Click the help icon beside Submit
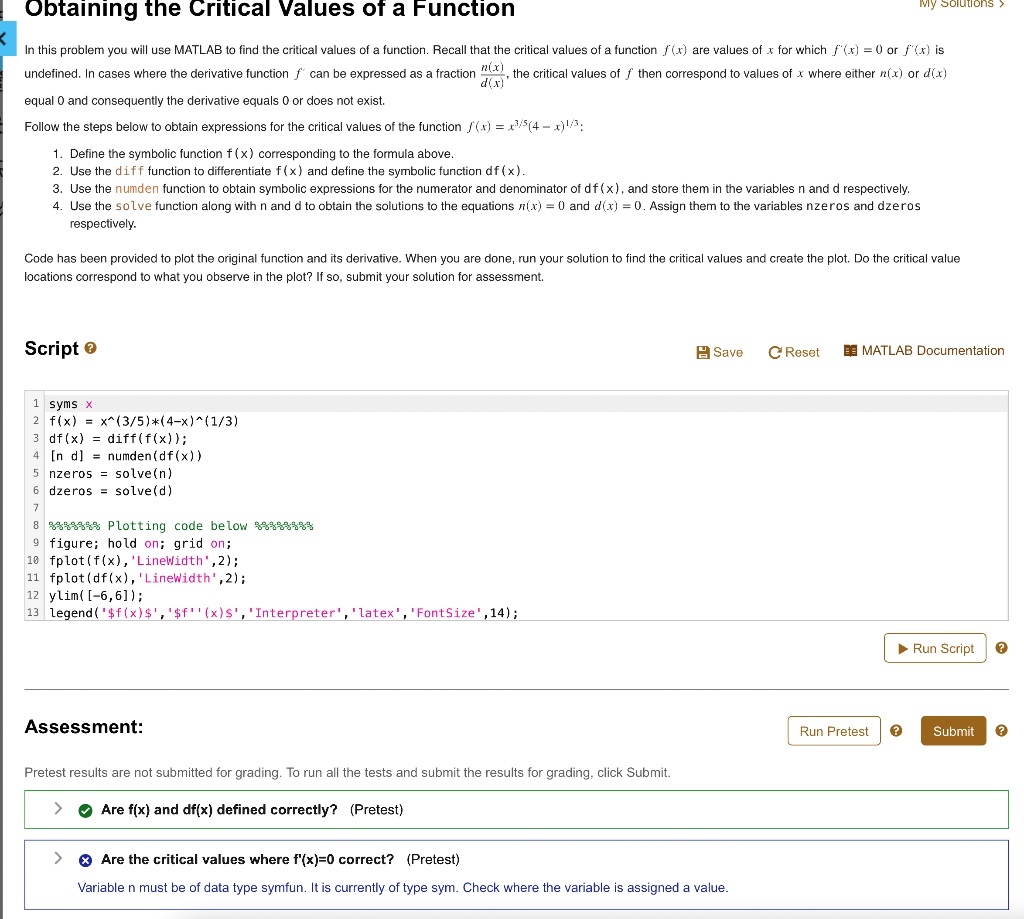Viewport: 1024px width, 919px height. [1001, 731]
